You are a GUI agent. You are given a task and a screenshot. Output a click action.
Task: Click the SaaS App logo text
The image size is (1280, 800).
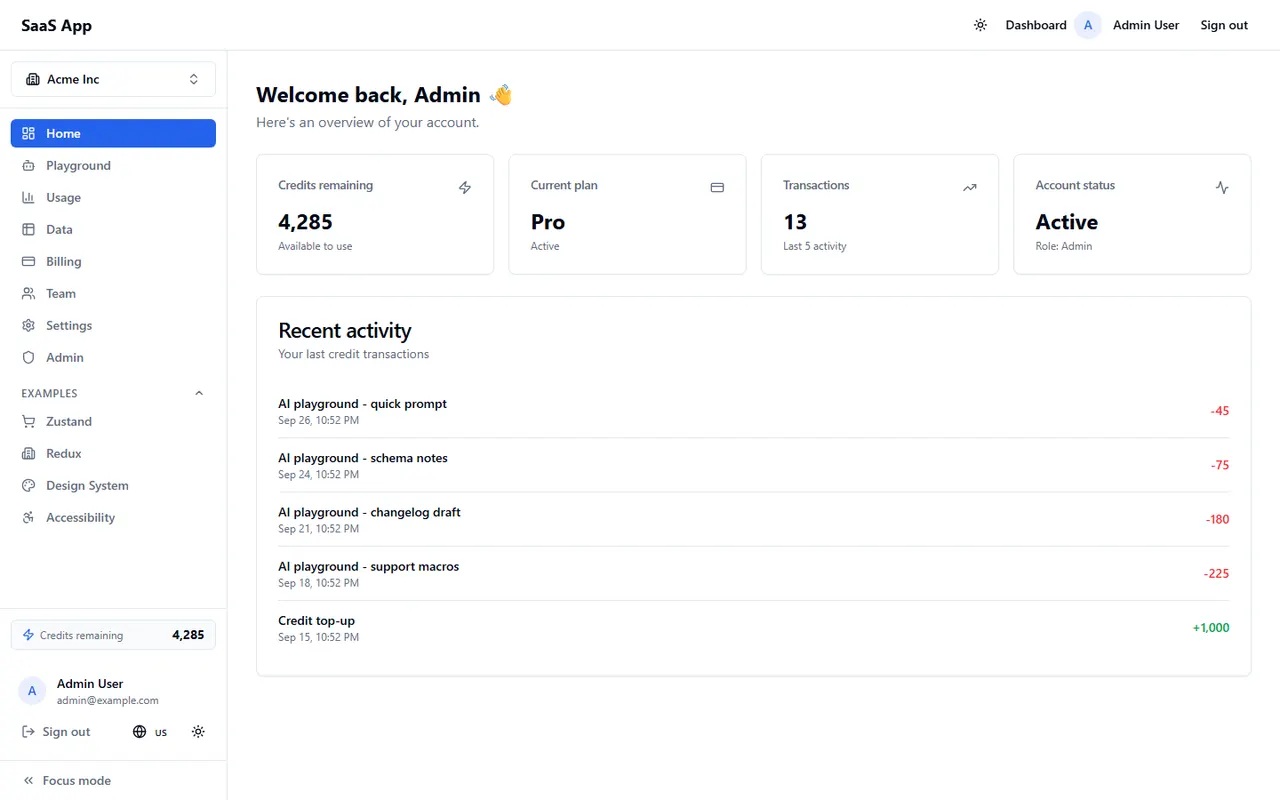click(56, 26)
